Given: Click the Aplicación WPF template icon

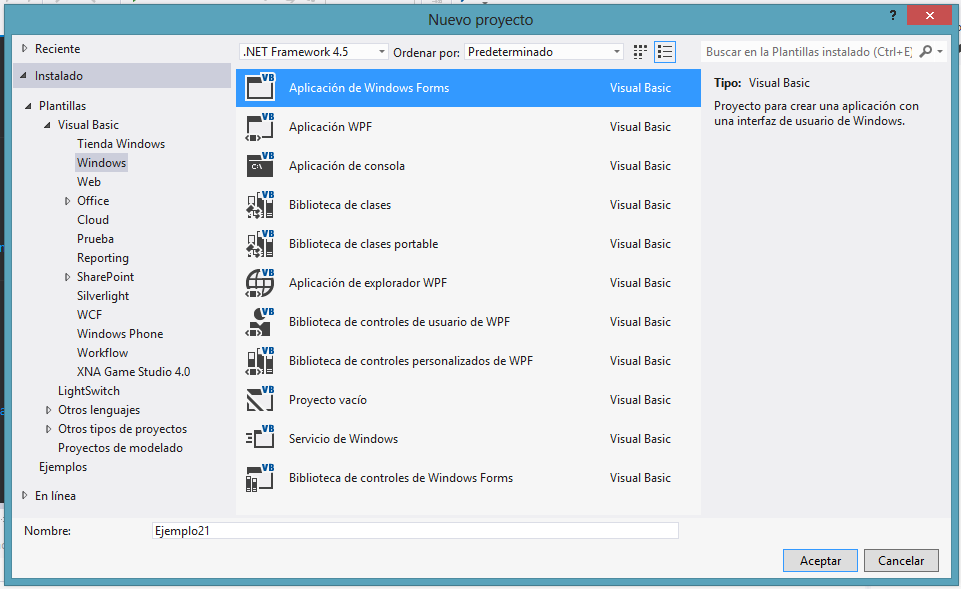Looking at the screenshot, I should coord(260,126).
